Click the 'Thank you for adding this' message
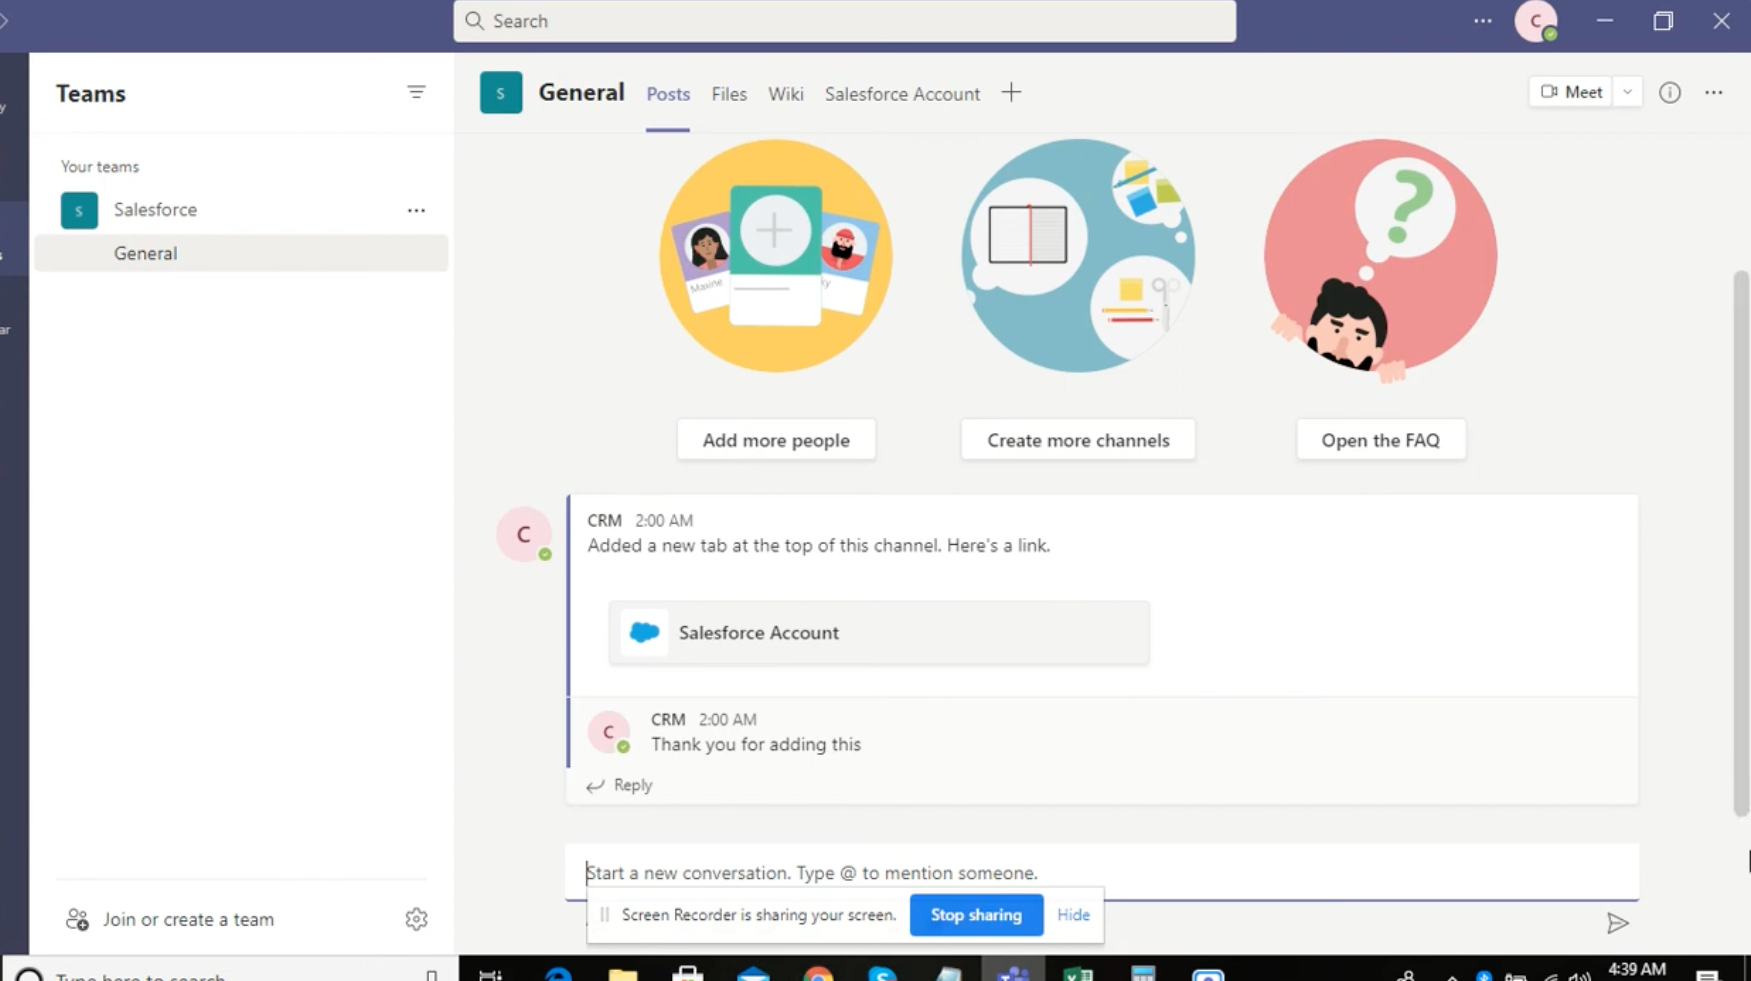The width and height of the screenshot is (1751, 981). click(756, 745)
